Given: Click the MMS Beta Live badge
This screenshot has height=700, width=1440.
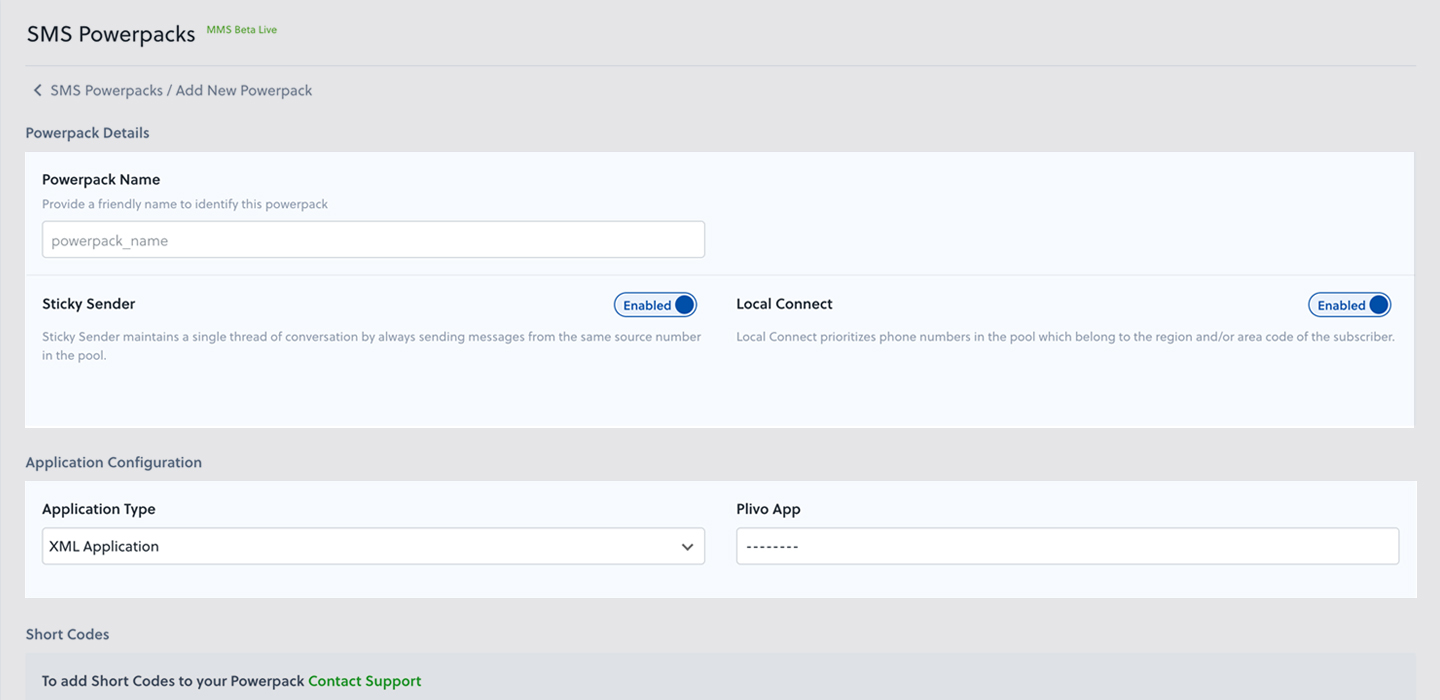Looking at the screenshot, I should pyautogui.click(x=241, y=30).
